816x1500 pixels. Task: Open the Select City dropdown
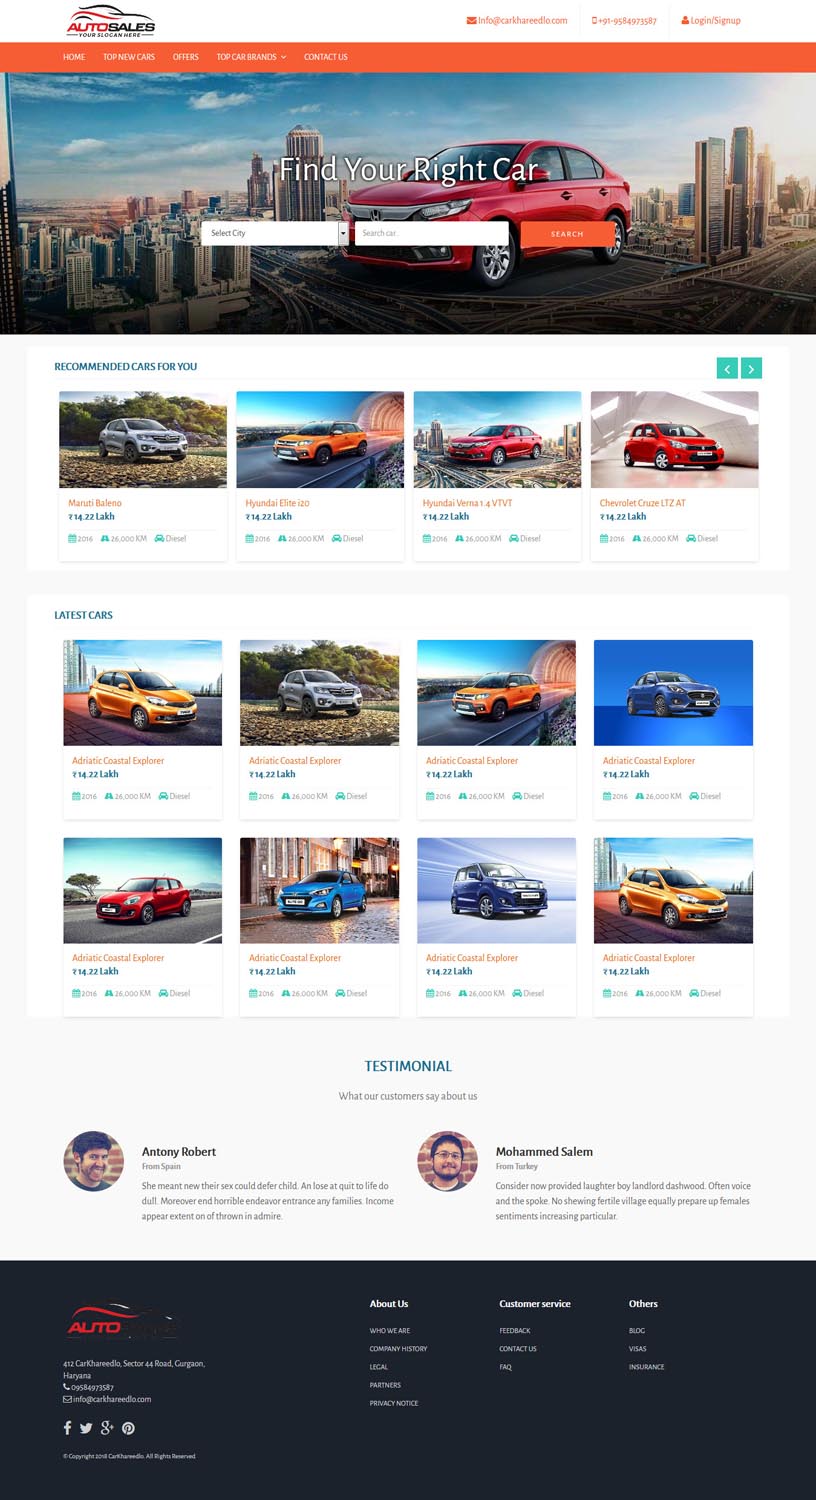point(275,233)
